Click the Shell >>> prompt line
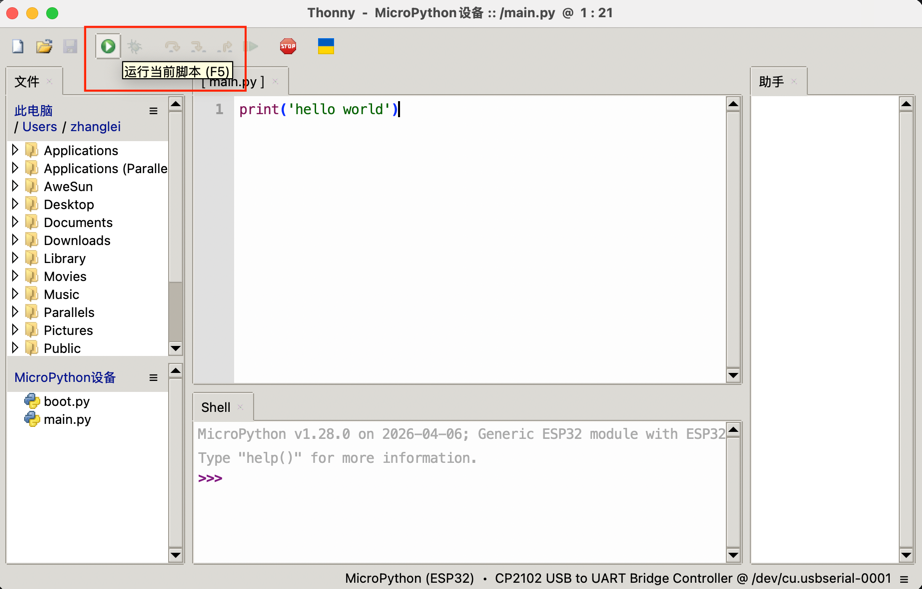This screenshot has height=589, width=922. pyautogui.click(x=210, y=478)
